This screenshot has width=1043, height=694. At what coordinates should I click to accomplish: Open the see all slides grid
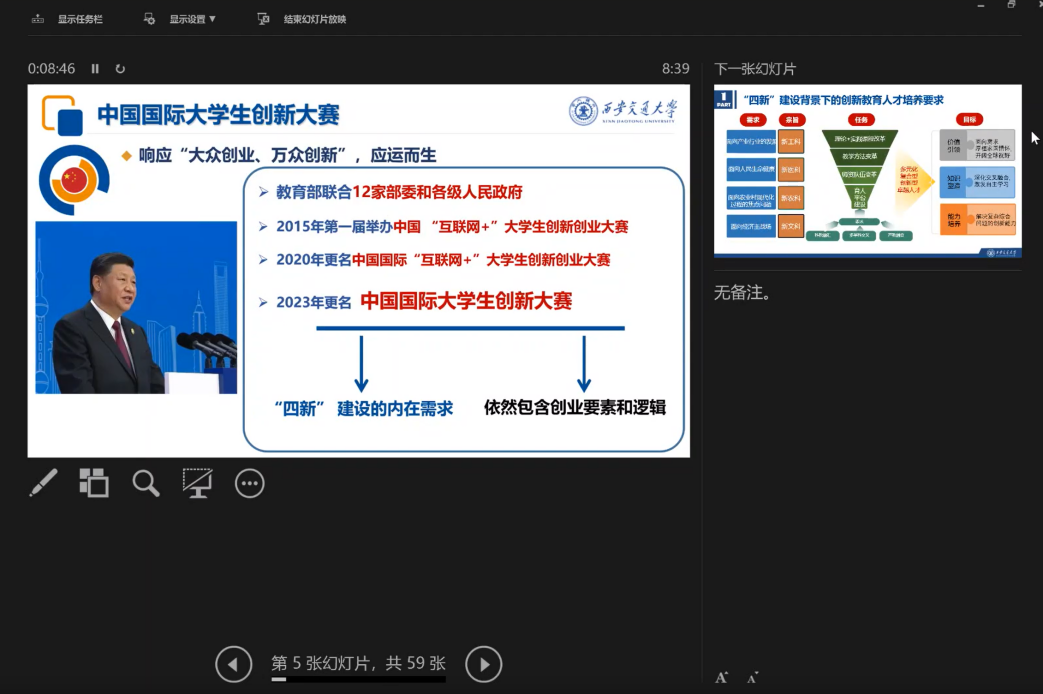[x=94, y=484]
